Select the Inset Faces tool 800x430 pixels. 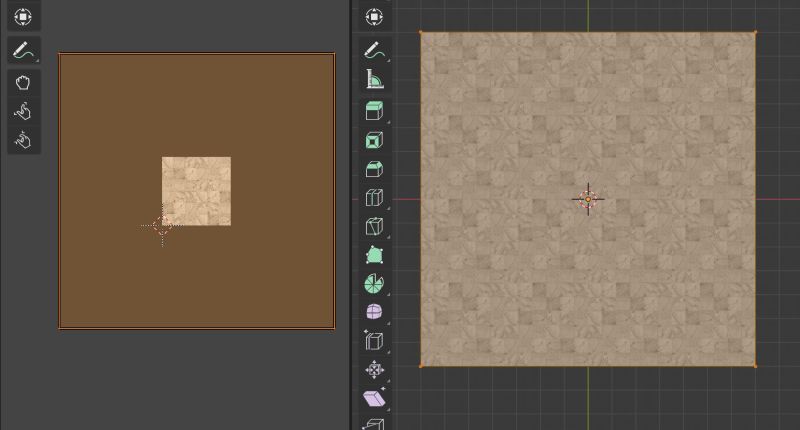coord(374,140)
